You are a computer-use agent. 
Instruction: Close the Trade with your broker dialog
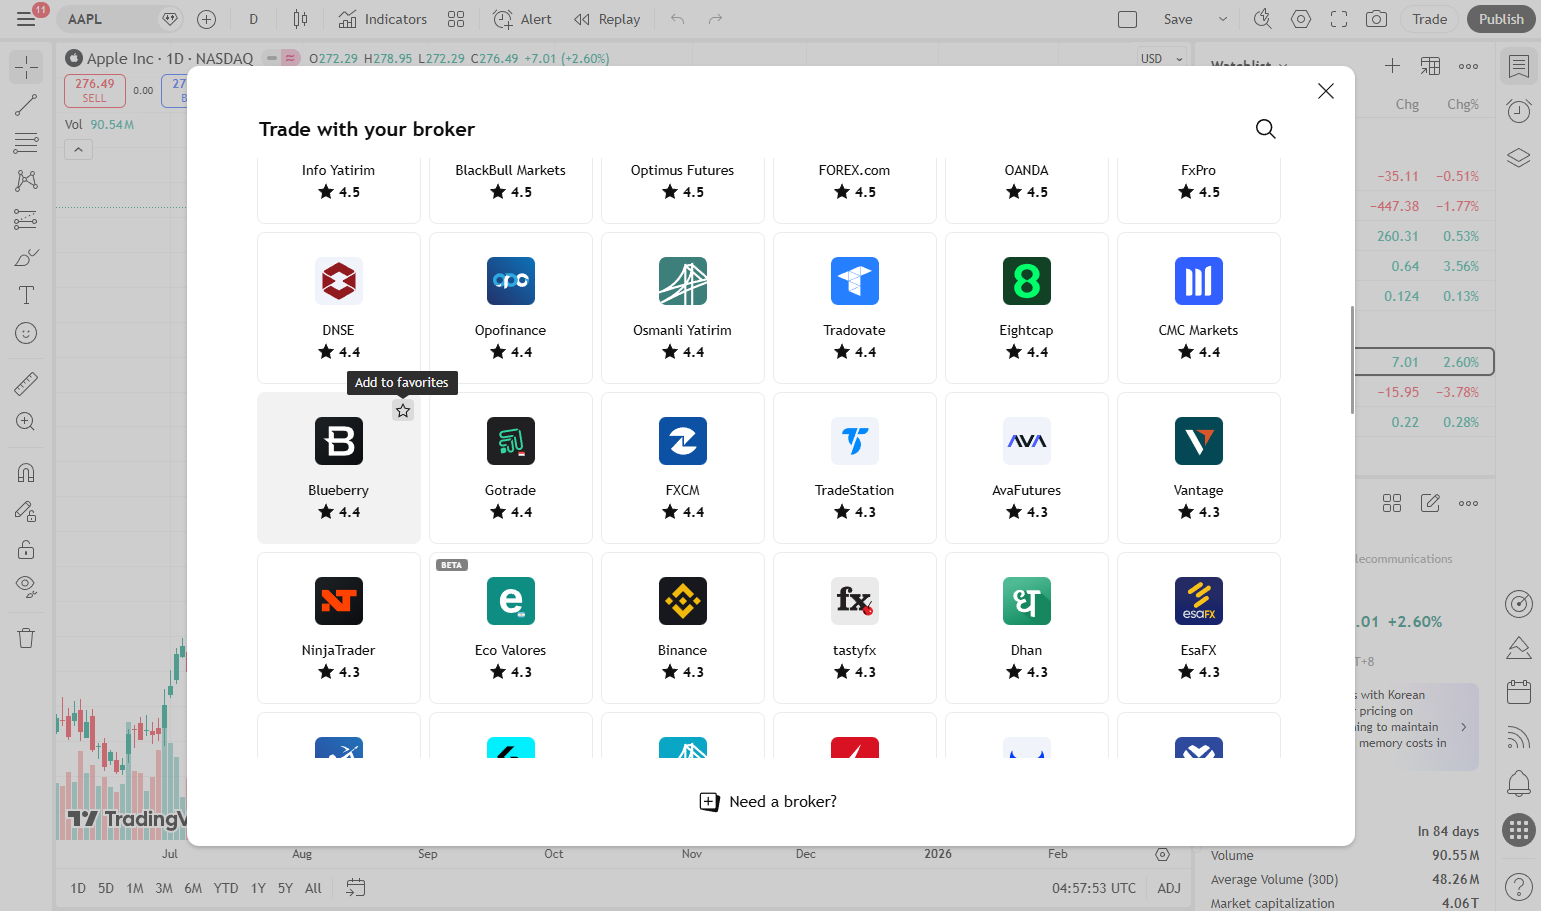tap(1326, 91)
